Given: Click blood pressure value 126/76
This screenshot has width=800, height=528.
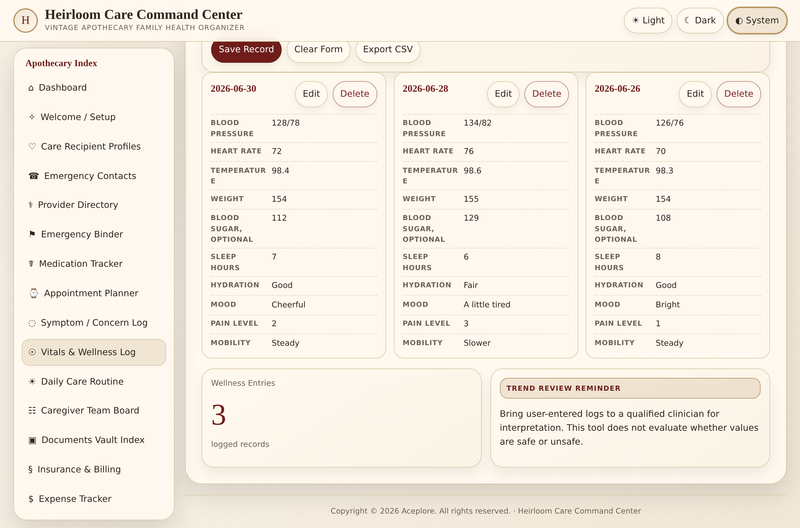Looking at the screenshot, I should pos(669,123).
